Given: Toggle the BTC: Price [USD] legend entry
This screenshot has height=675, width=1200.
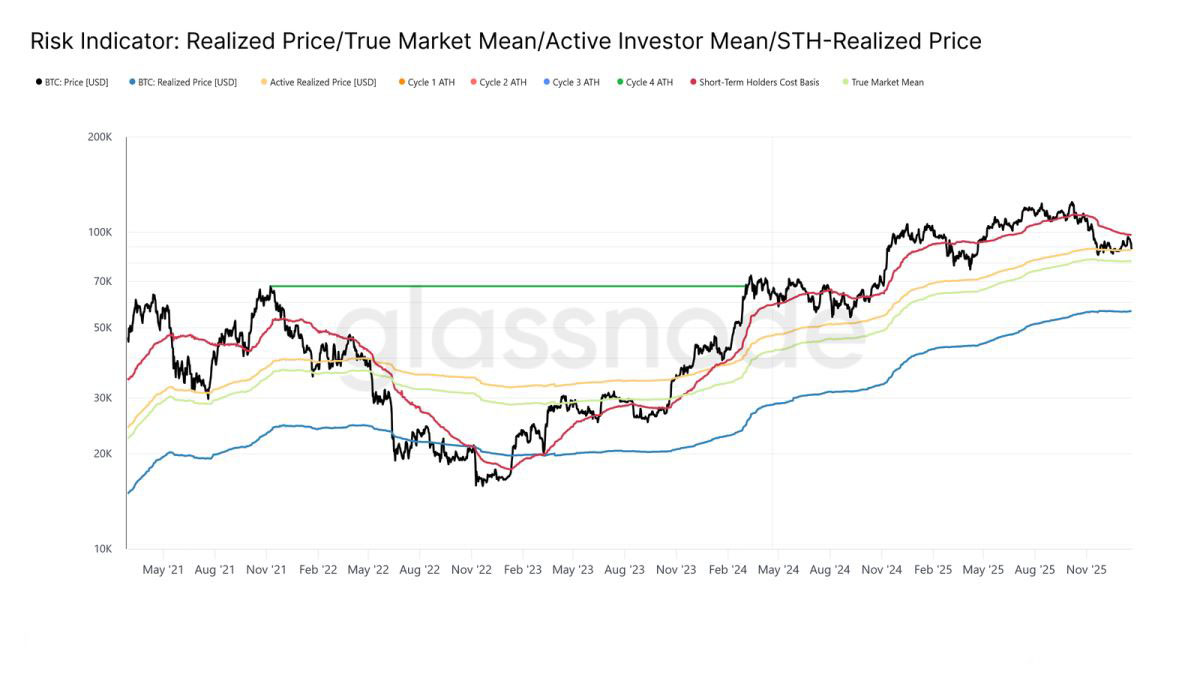Looking at the screenshot, I should 72,82.
